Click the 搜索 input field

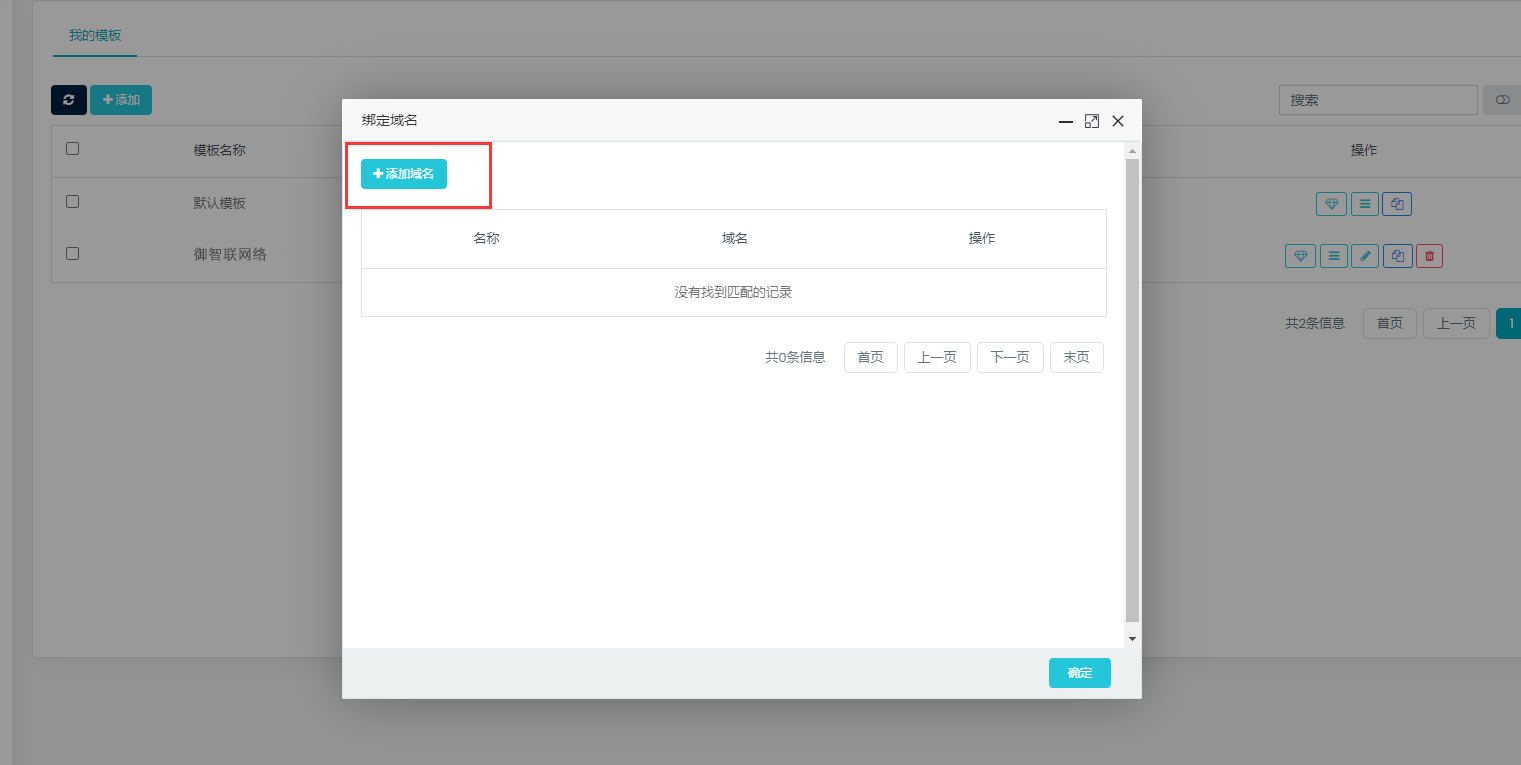click(x=1377, y=100)
